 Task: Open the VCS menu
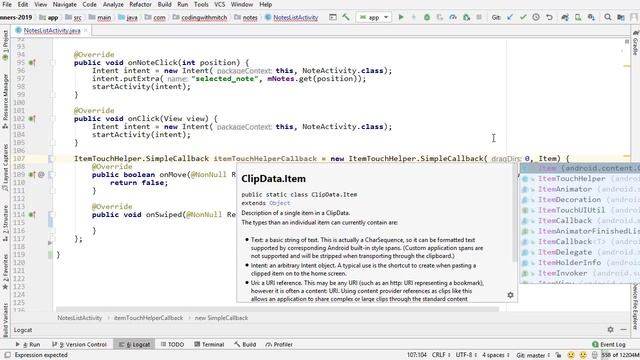click(x=220, y=4)
